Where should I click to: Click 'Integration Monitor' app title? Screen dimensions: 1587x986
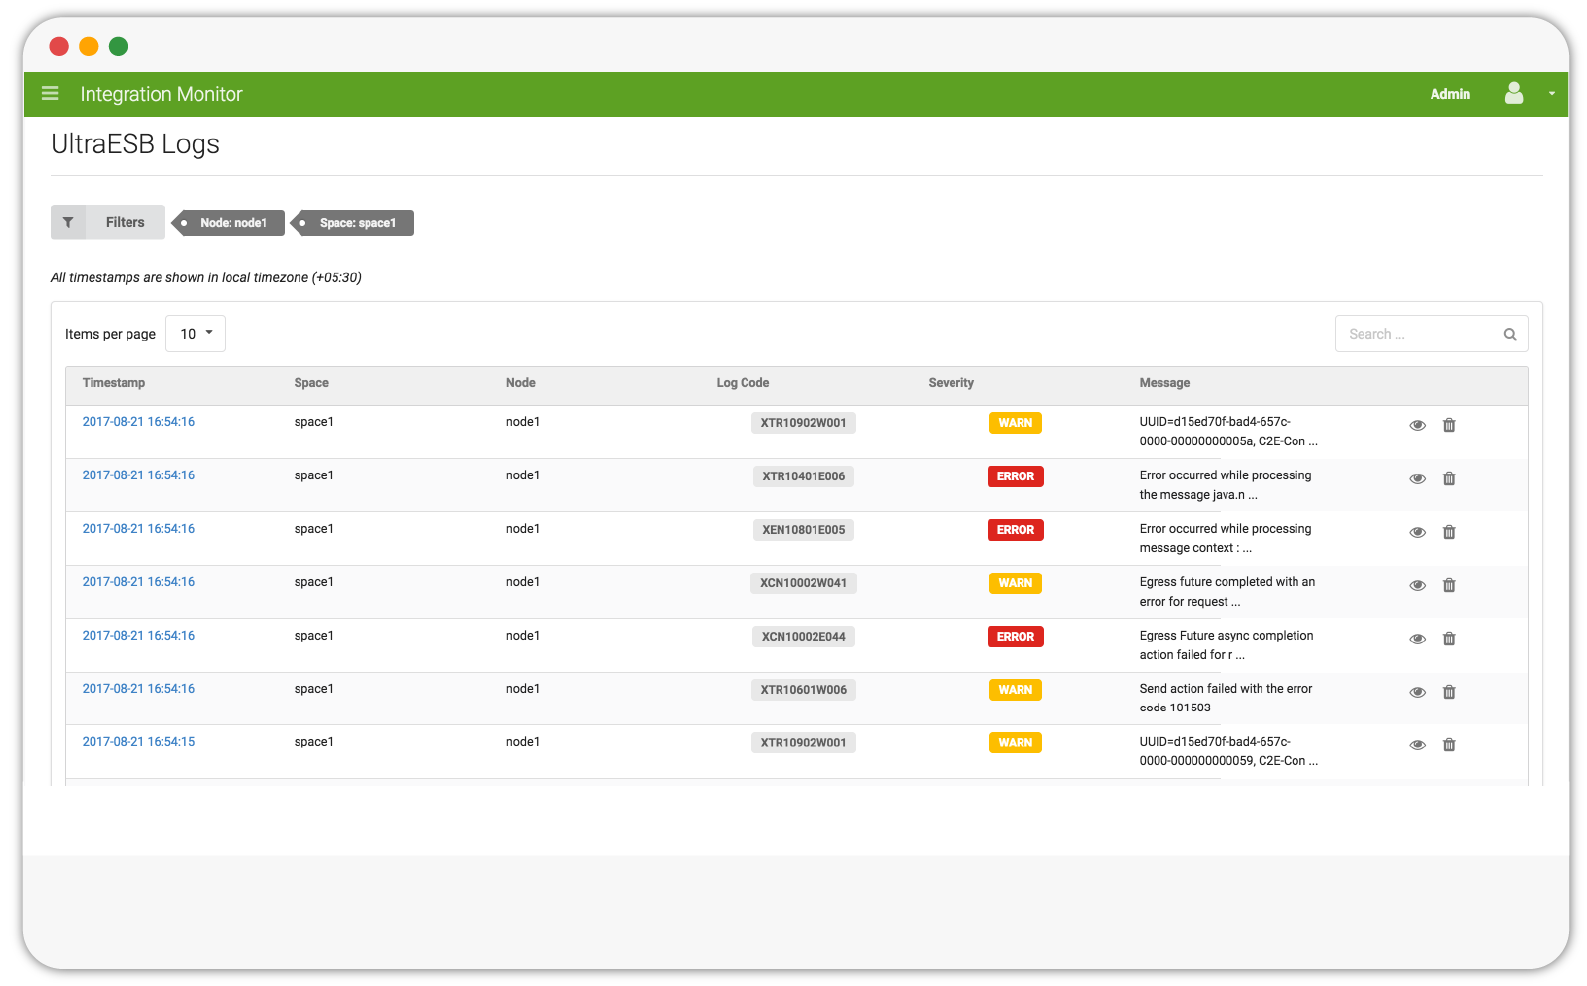coord(161,94)
